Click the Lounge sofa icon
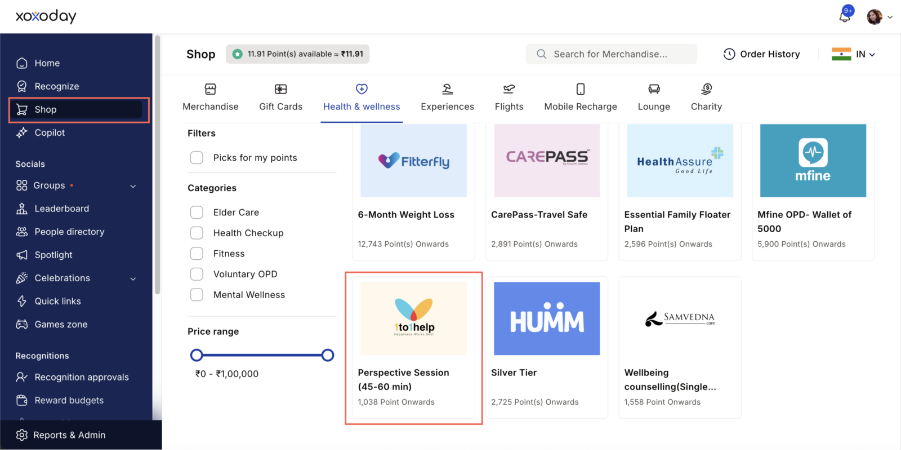901x450 pixels. [x=654, y=89]
